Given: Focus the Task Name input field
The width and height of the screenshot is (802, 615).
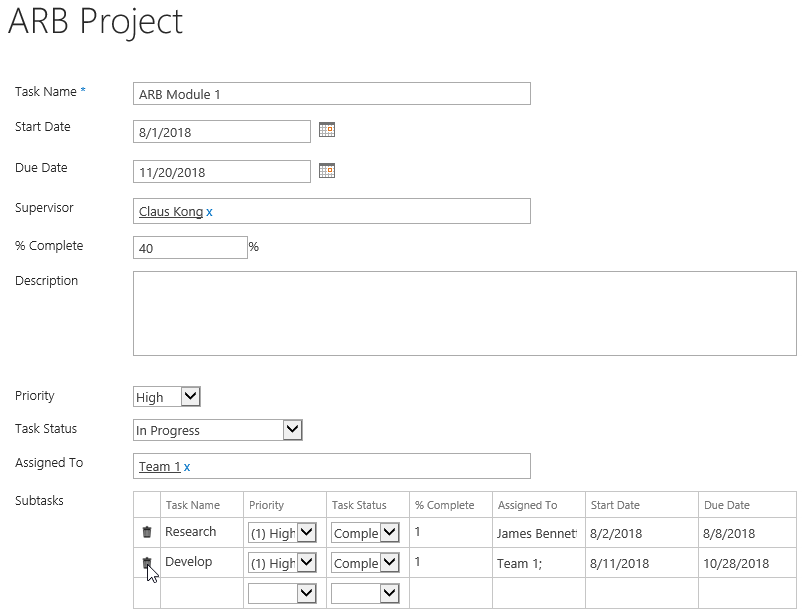Looking at the screenshot, I should pyautogui.click(x=332, y=94).
